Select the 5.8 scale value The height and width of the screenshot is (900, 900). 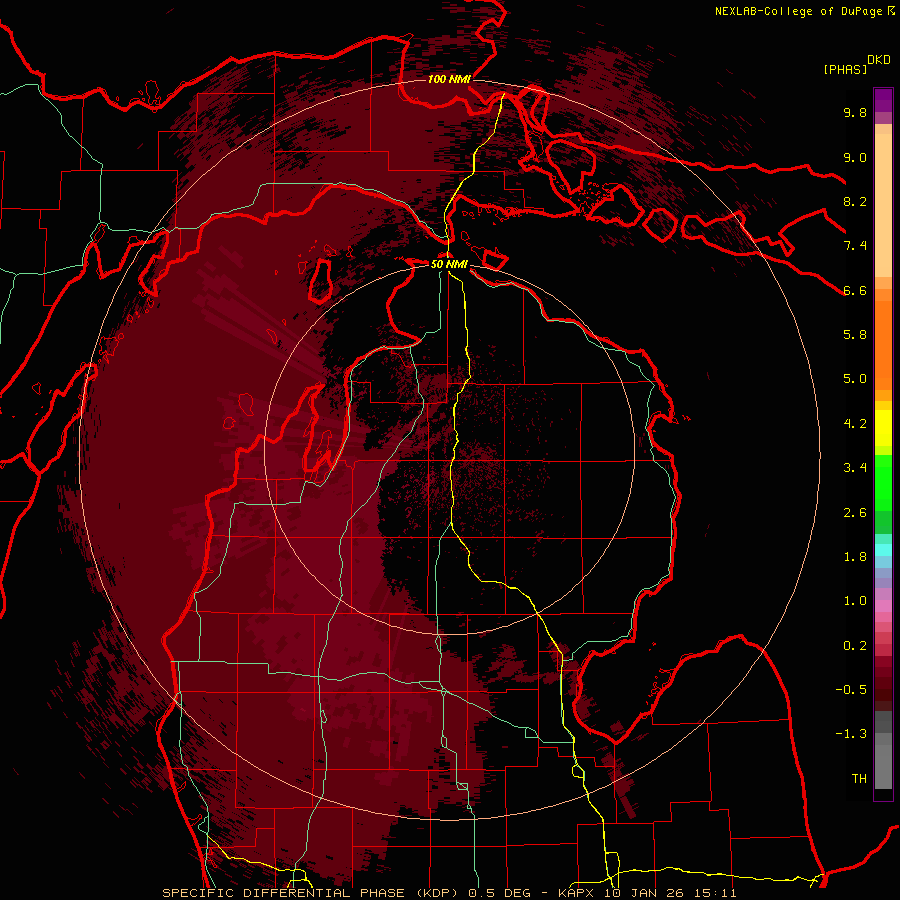[855, 335]
